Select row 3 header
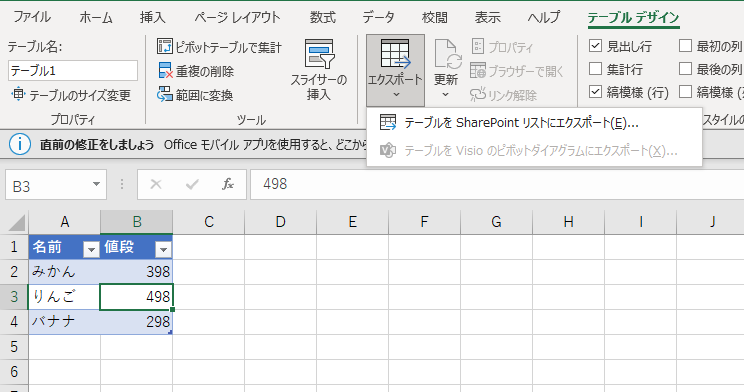This screenshot has width=744, height=392. (x=14, y=297)
